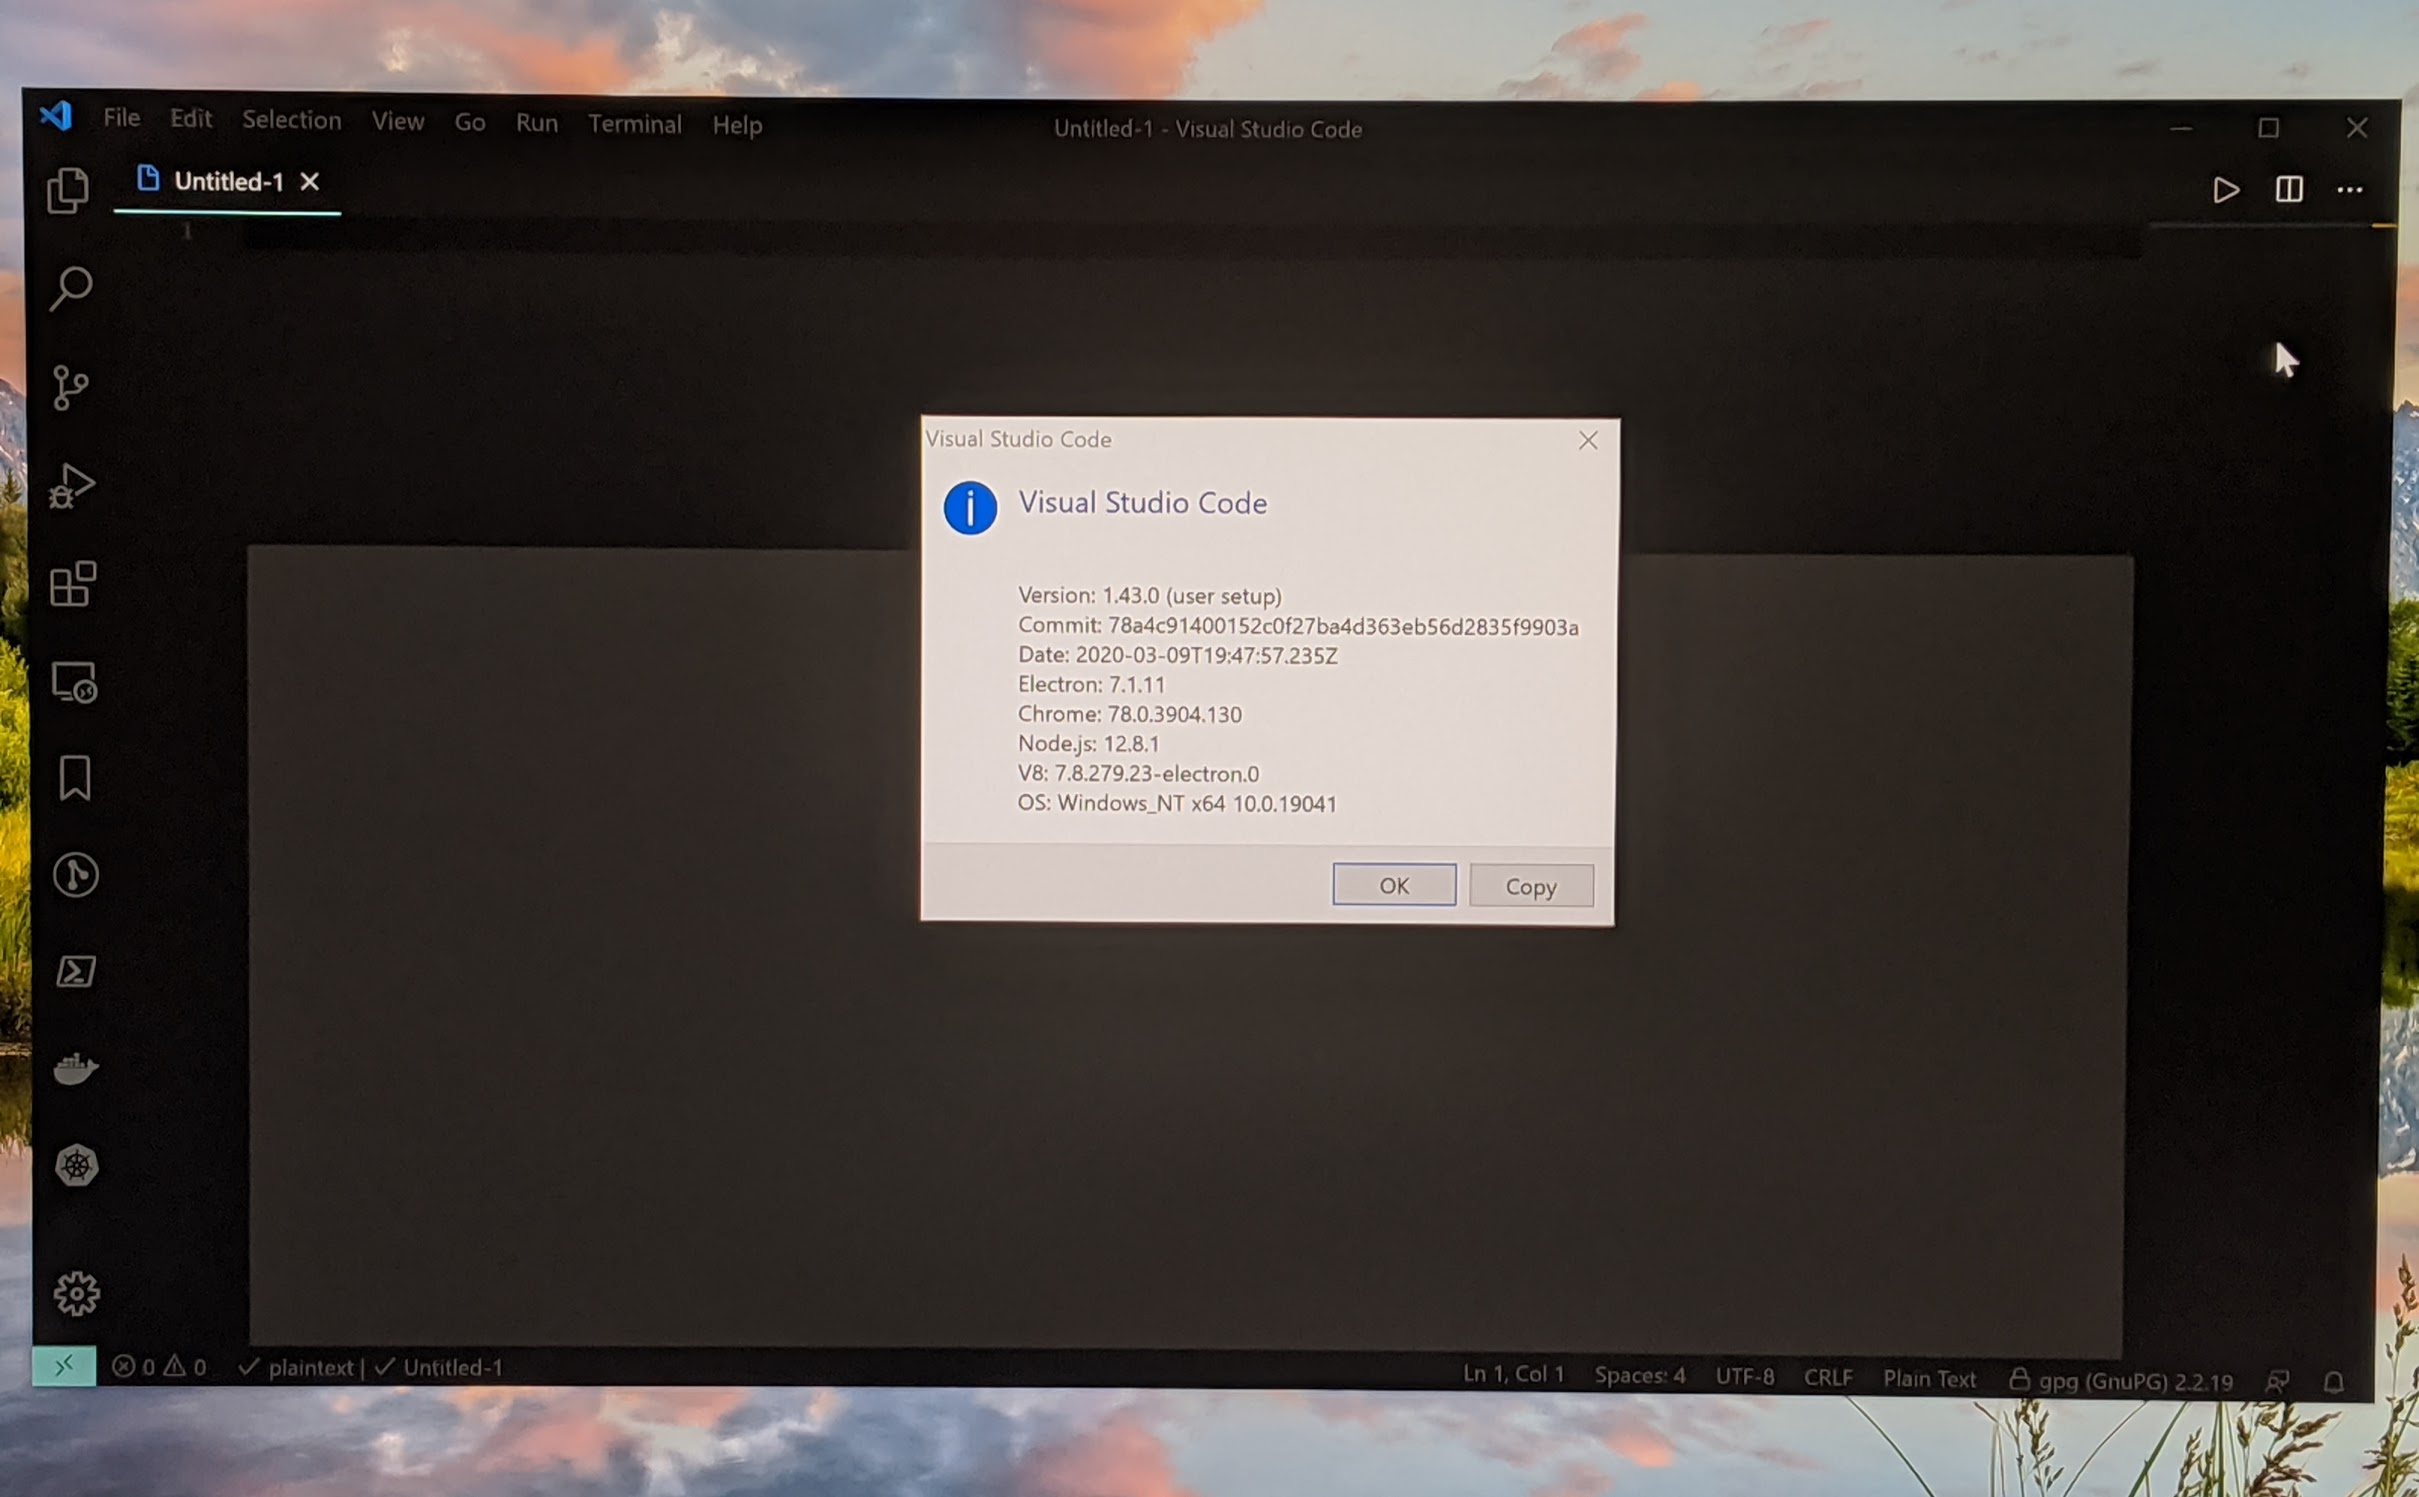This screenshot has width=2419, height=1497.
Task: Change line ending via CRLF
Action: click(1828, 1378)
